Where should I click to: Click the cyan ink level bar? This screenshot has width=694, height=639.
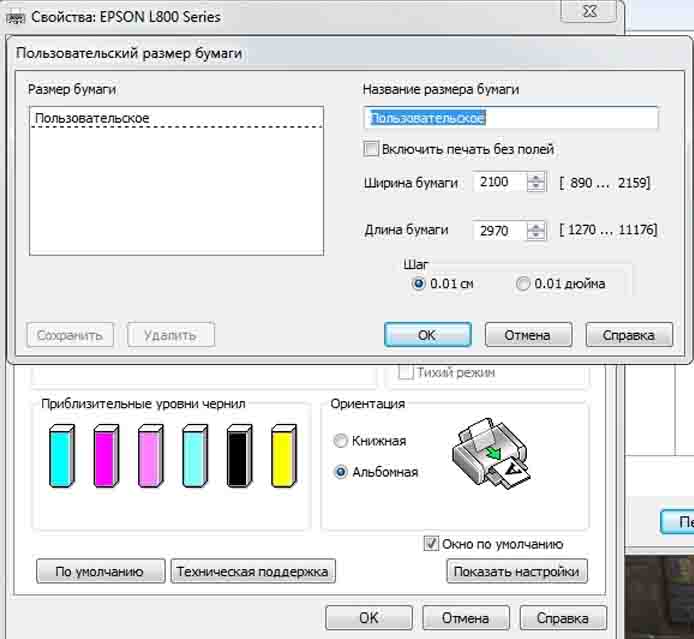[62, 456]
